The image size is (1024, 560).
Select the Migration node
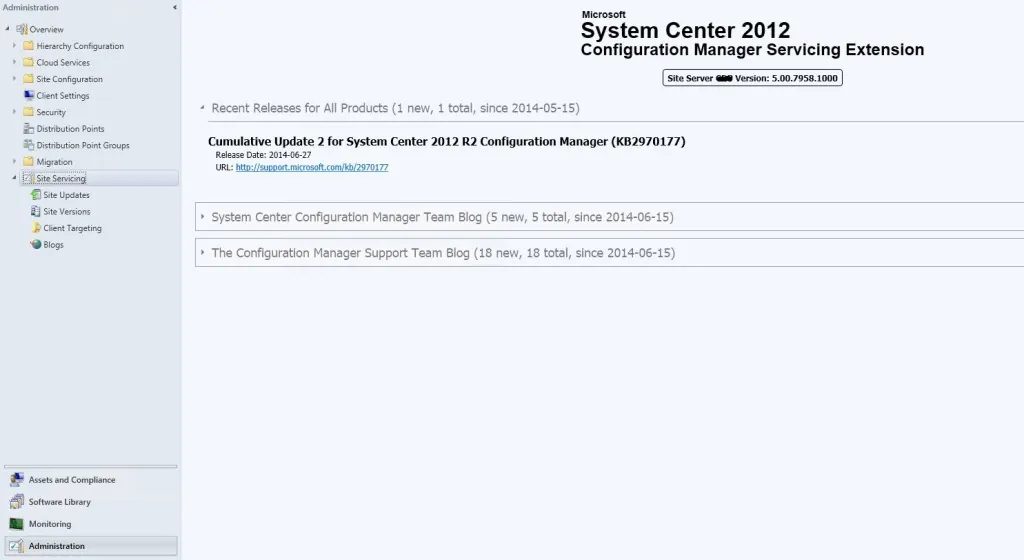click(54, 162)
